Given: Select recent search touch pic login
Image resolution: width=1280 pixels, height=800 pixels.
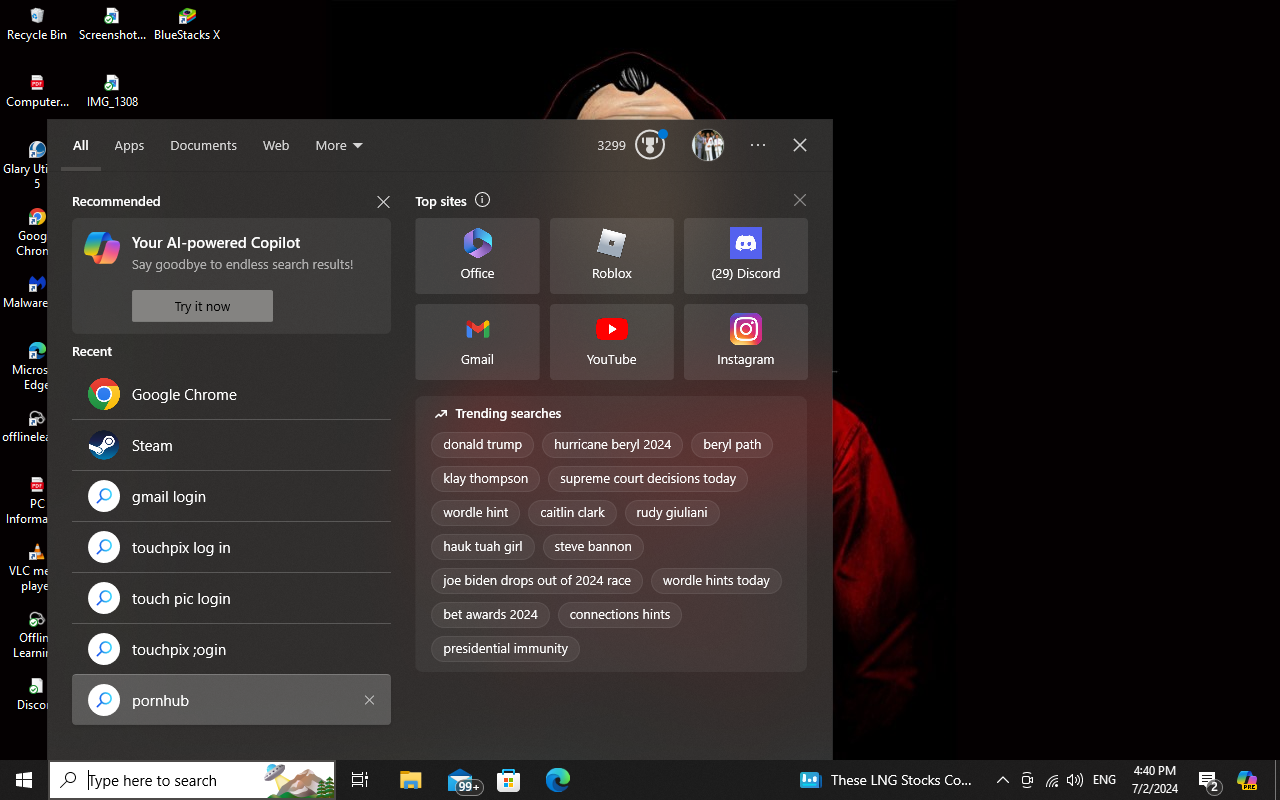Looking at the screenshot, I should click(231, 598).
